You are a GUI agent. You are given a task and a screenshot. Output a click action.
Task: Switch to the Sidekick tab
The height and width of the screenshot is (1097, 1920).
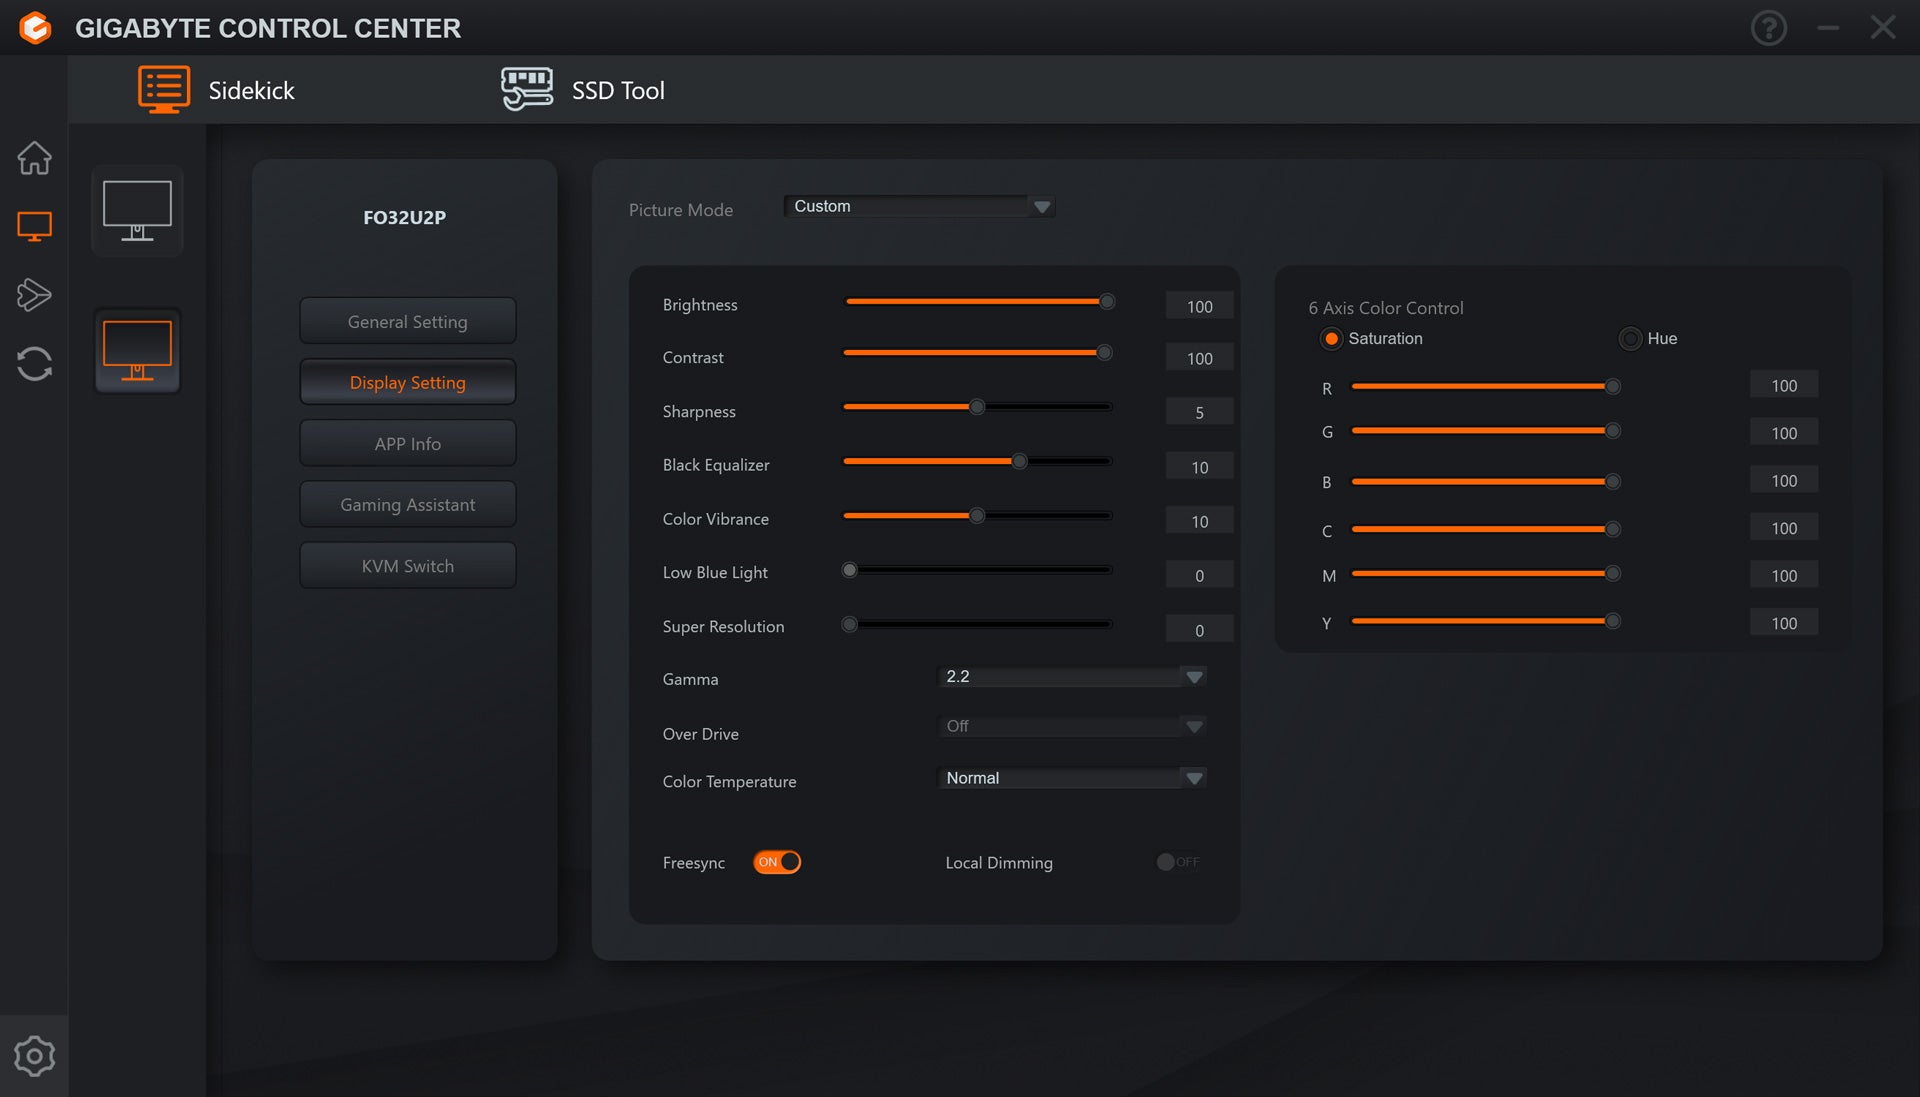click(x=217, y=90)
